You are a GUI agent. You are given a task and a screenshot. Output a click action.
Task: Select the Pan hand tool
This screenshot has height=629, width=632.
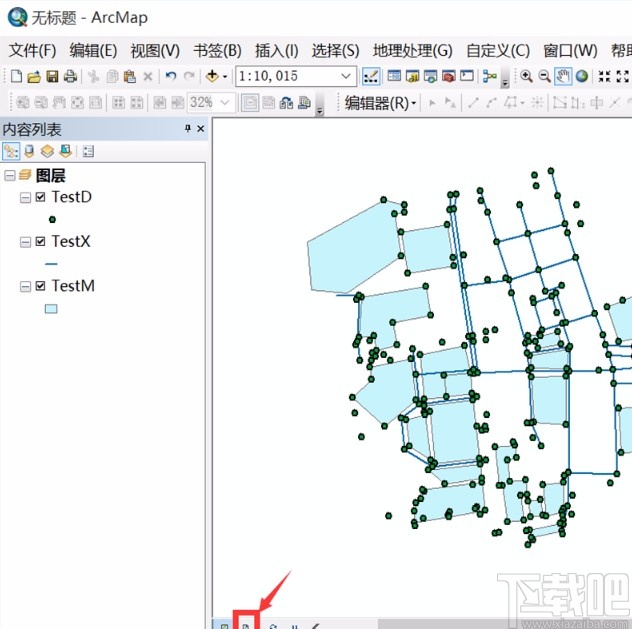pyautogui.click(x=563, y=76)
